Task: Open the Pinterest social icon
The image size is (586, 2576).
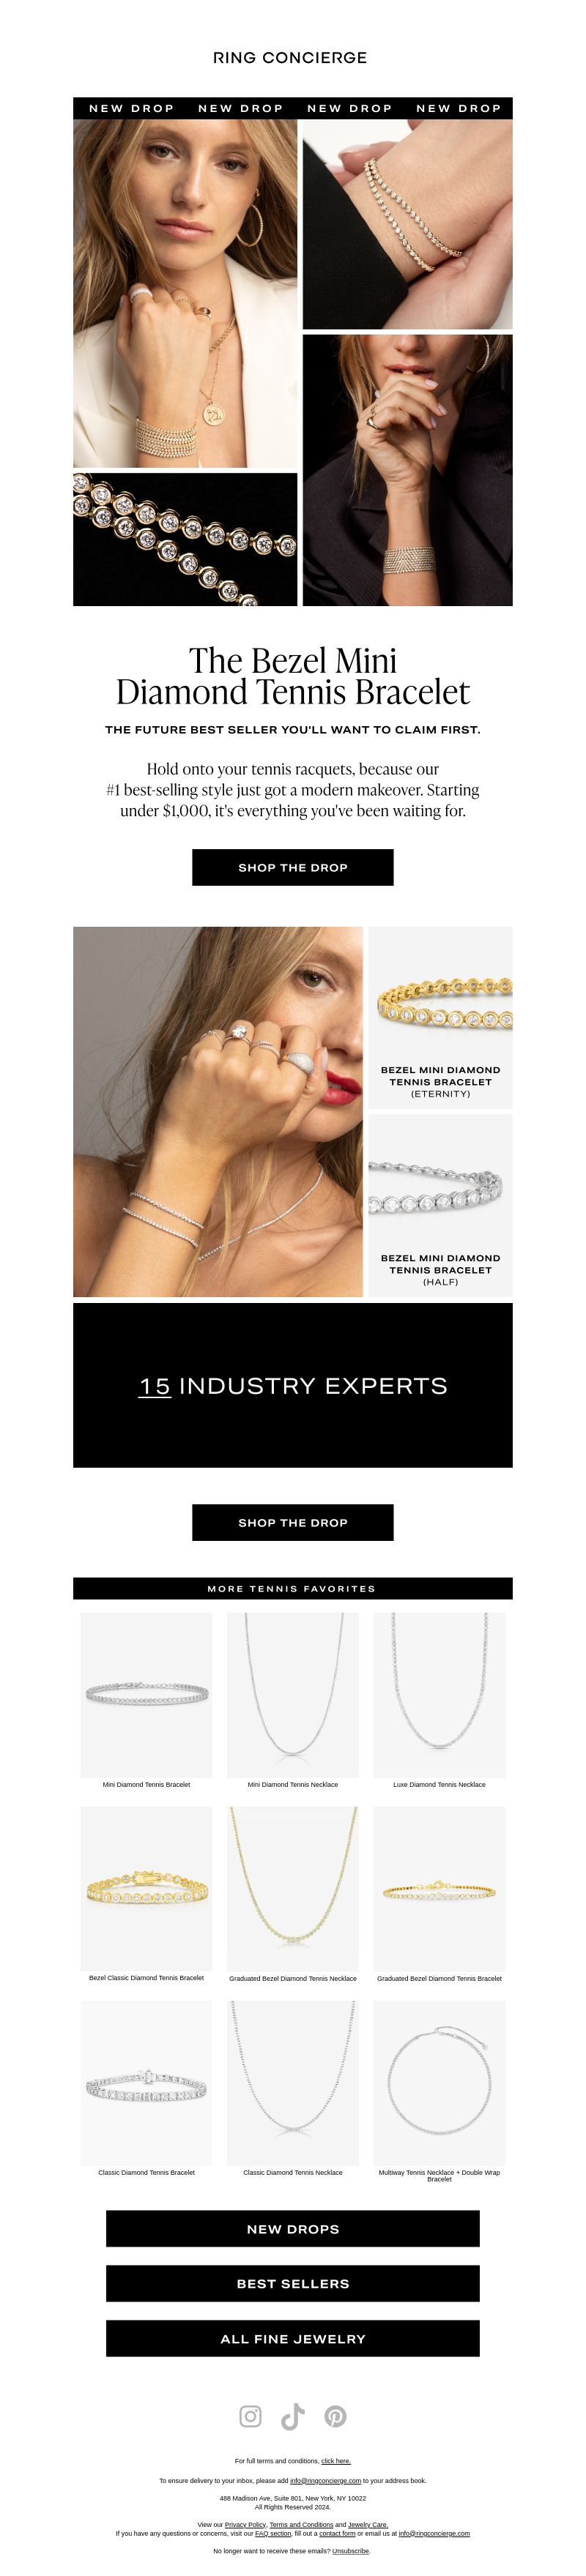Action: pyautogui.click(x=335, y=2416)
